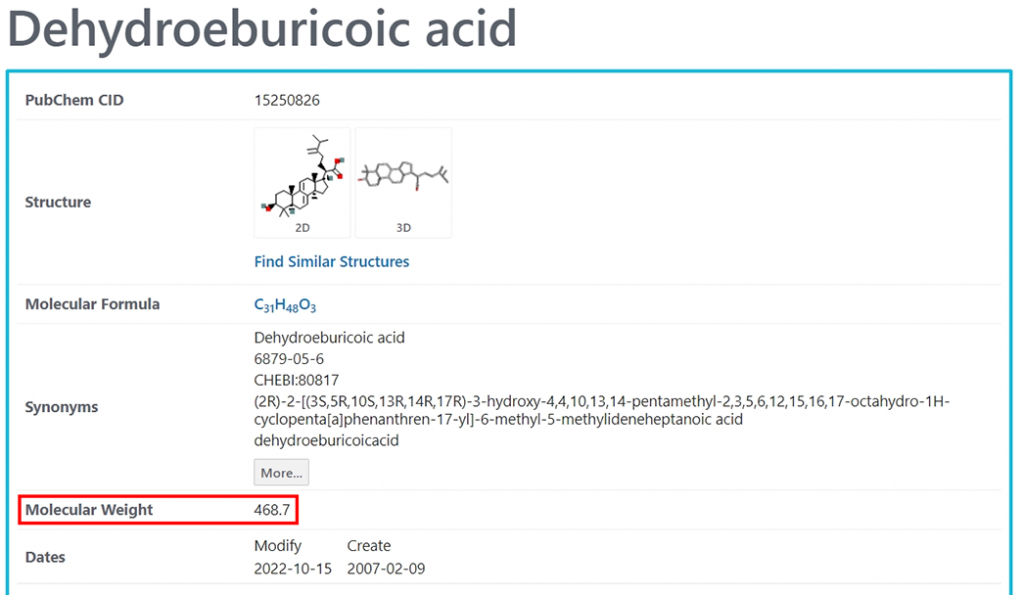1024x595 pixels.
Task: Click Find Similar Structures link
Action: [332, 261]
